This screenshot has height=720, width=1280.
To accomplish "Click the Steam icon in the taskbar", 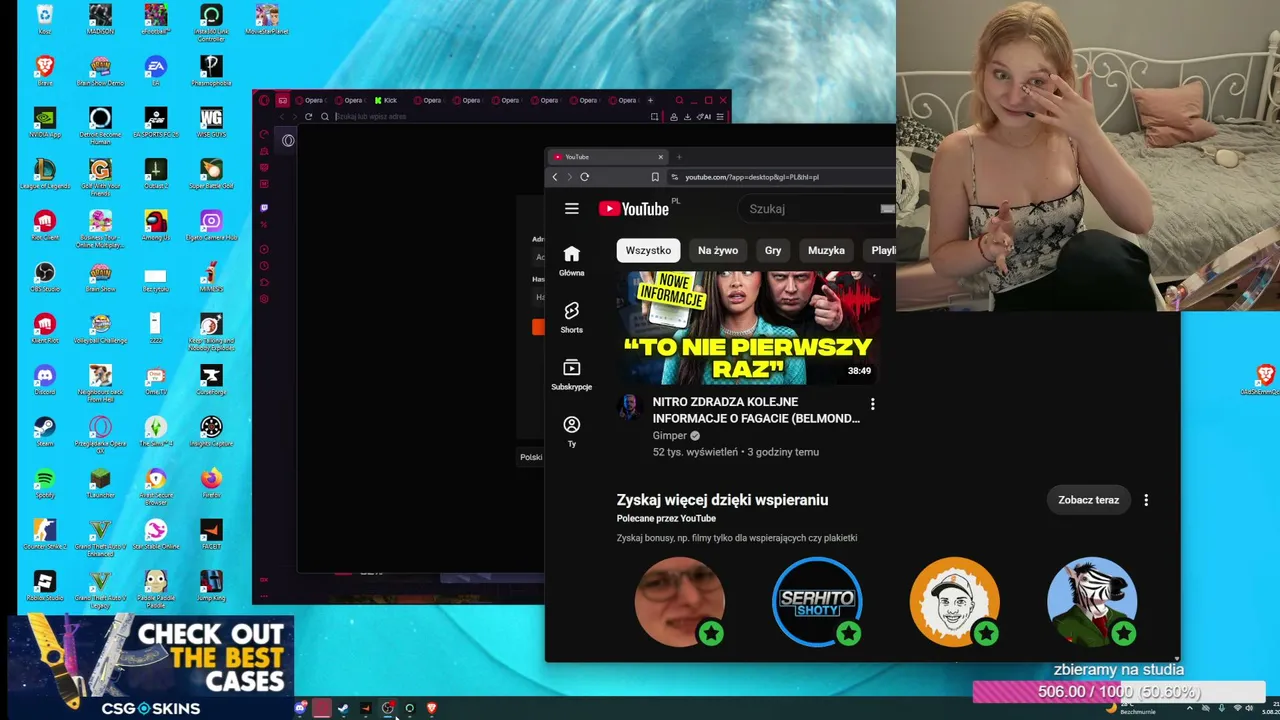I will pyautogui.click(x=343, y=708).
